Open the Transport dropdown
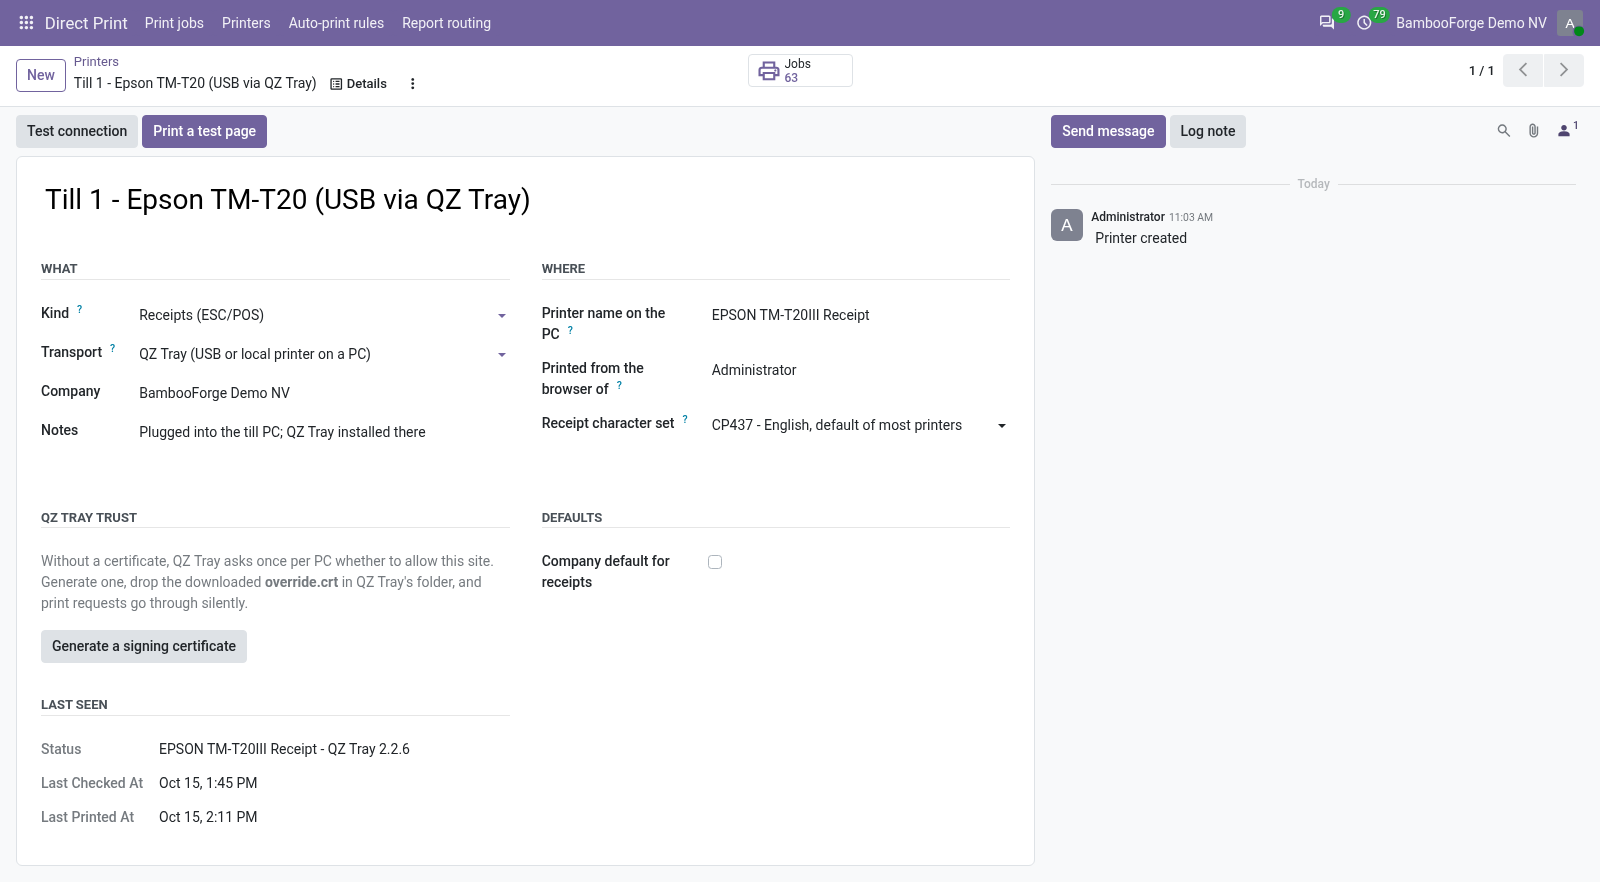1600x882 pixels. click(324, 354)
